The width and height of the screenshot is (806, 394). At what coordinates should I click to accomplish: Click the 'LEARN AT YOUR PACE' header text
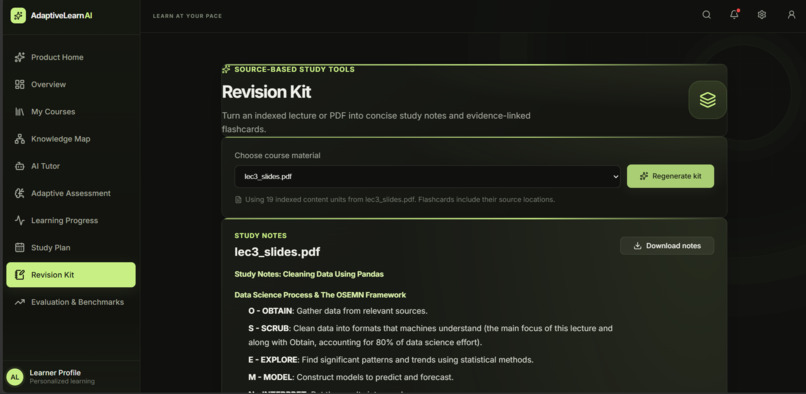tap(187, 16)
